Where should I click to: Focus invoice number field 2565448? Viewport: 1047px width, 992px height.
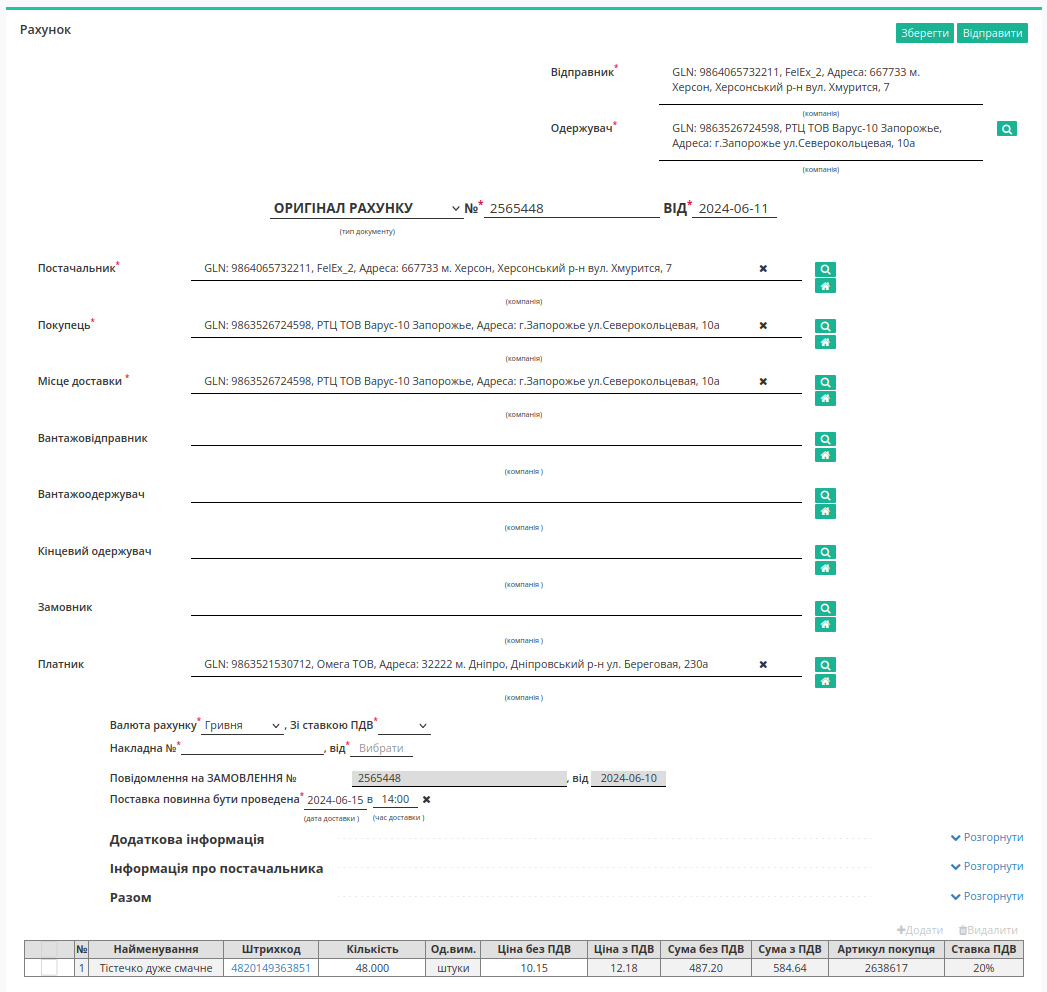point(572,208)
